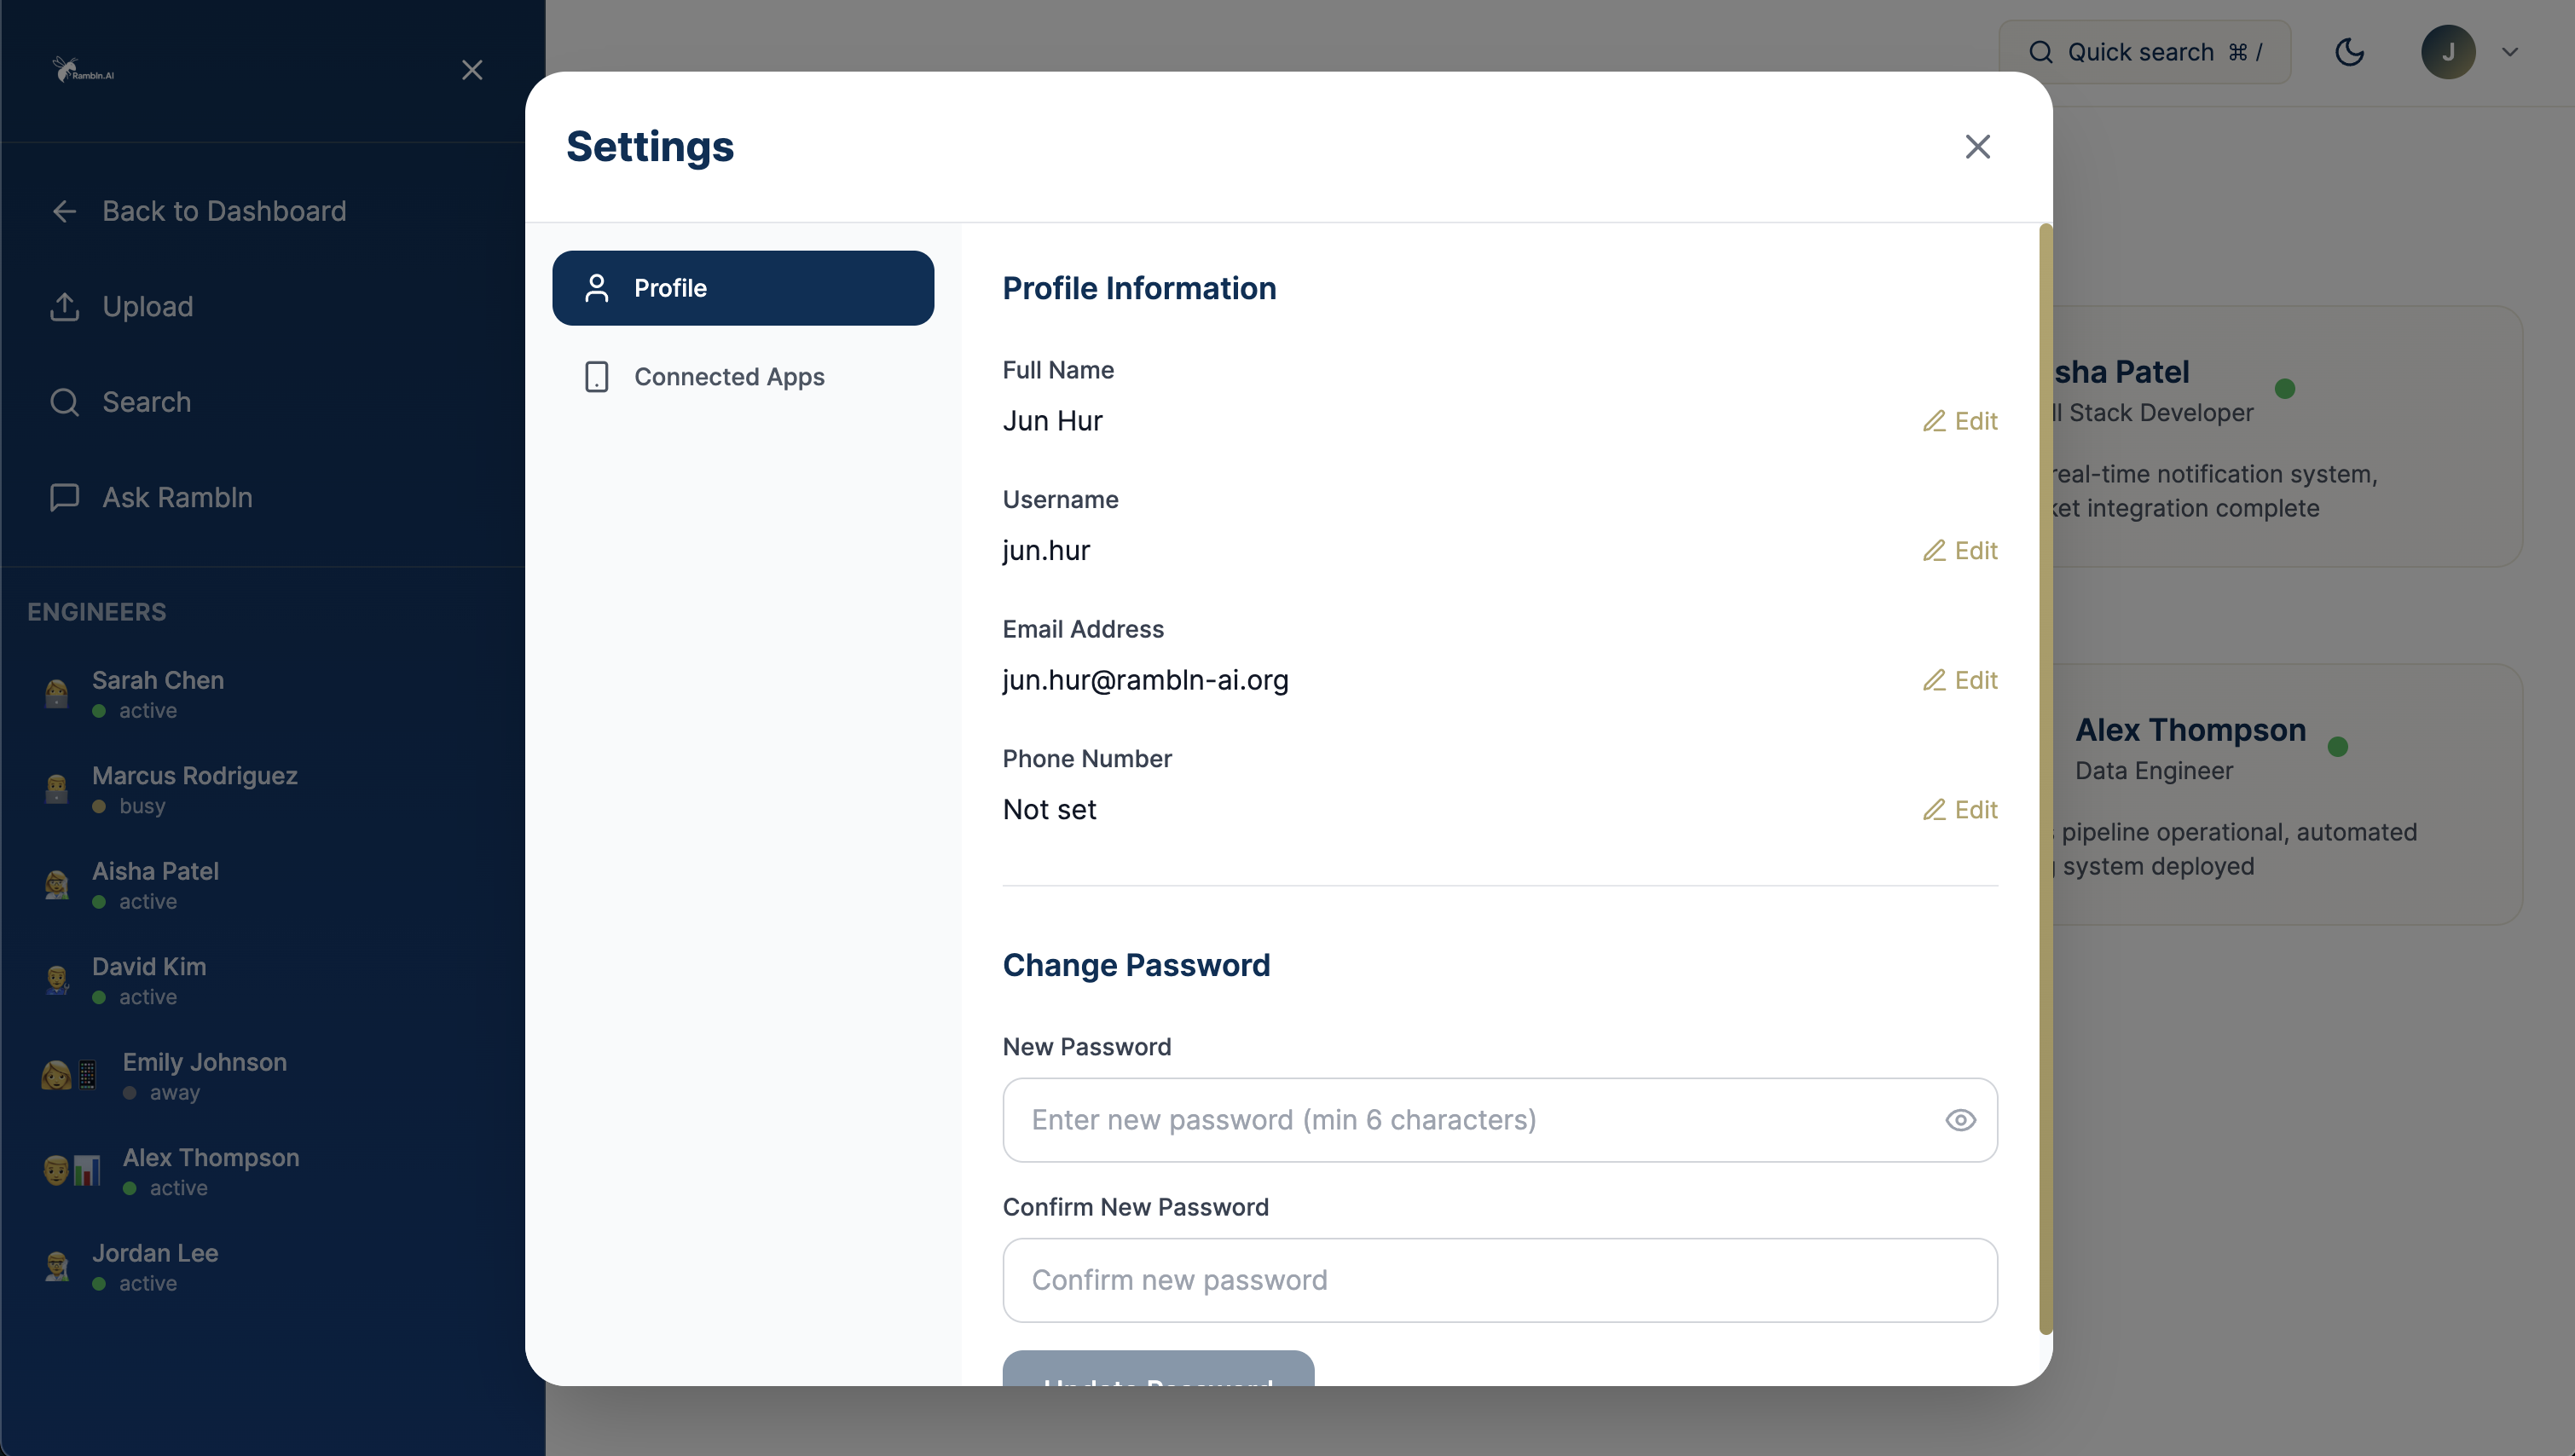Image resolution: width=2575 pixels, height=1456 pixels.
Task: Focus the Confirm new password field
Action: (1499, 1280)
